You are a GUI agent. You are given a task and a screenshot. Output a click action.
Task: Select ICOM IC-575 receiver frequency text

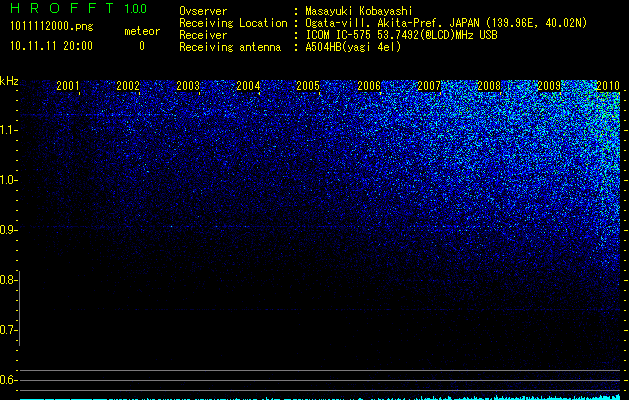[401, 35]
